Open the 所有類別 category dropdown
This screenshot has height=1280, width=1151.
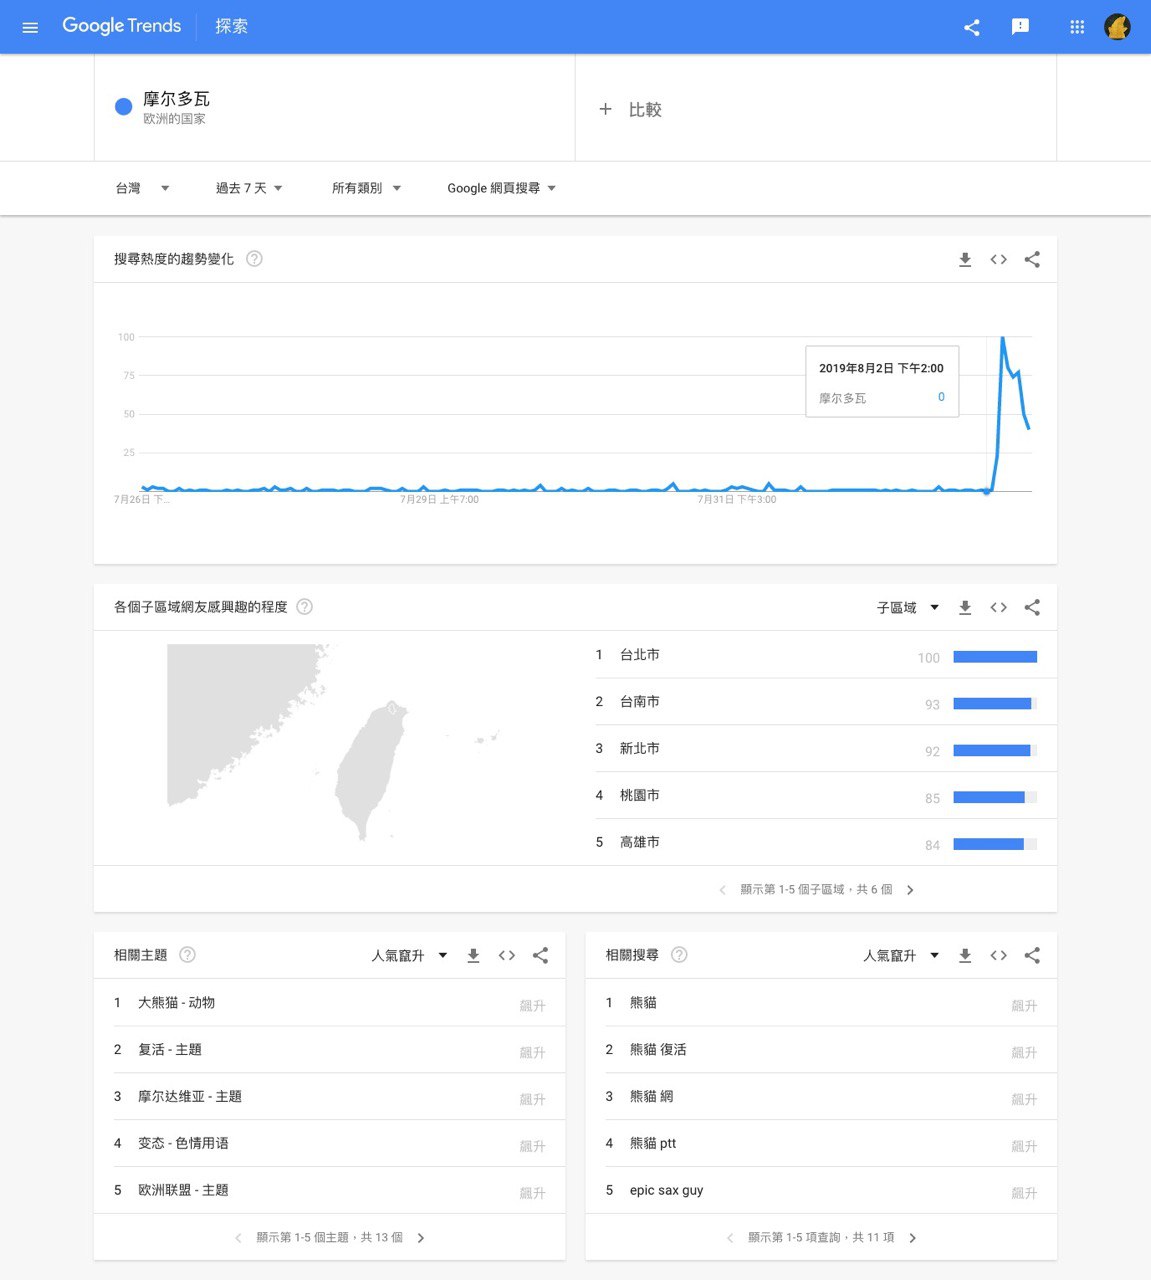pyautogui.click(x=366, y=188)
